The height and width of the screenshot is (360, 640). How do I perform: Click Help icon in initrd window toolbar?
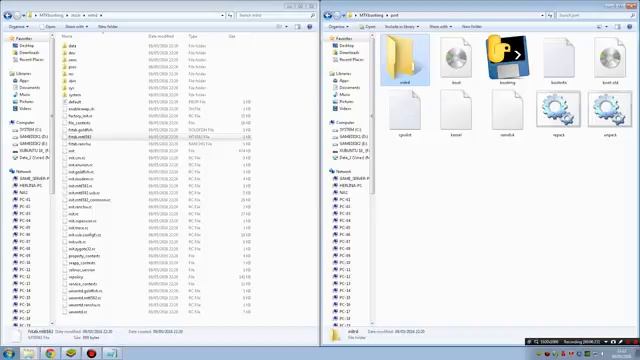310,27
